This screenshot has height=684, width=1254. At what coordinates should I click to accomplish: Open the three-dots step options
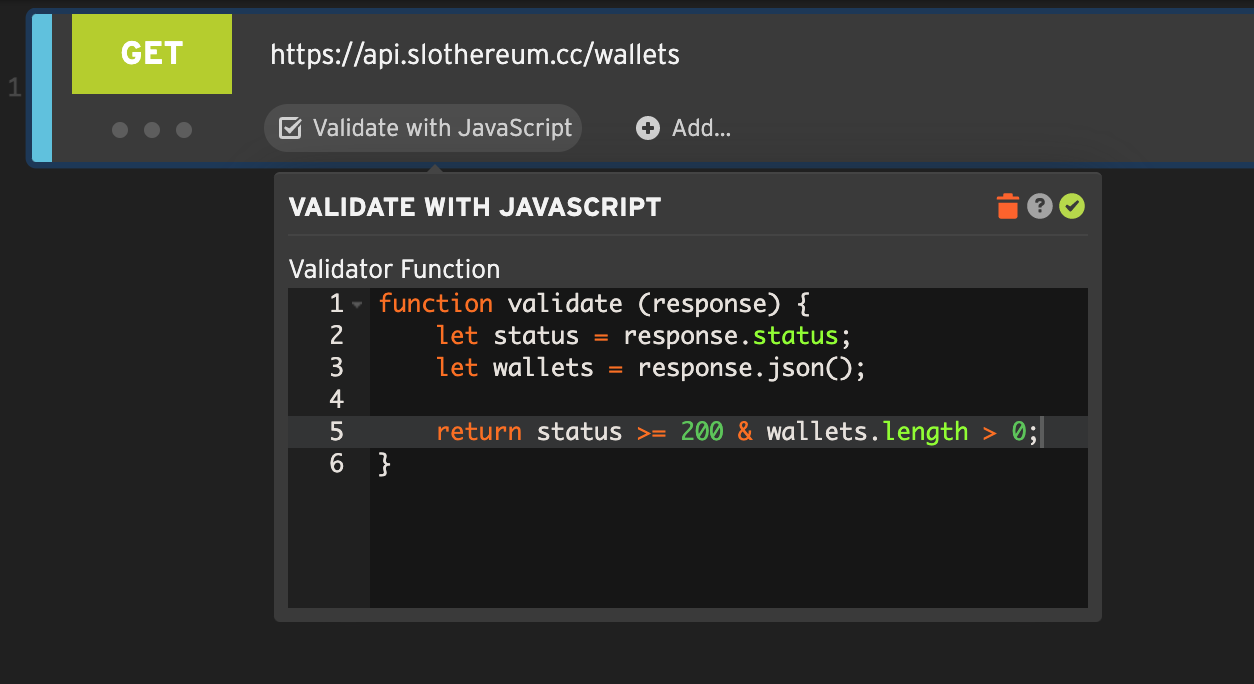[x=152, y=130]
